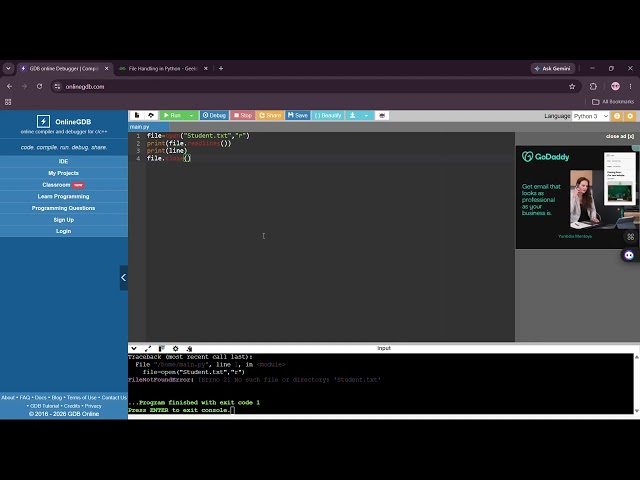
Task: Open the apps grid in bookmarks bar
Action: coord(8,102)
